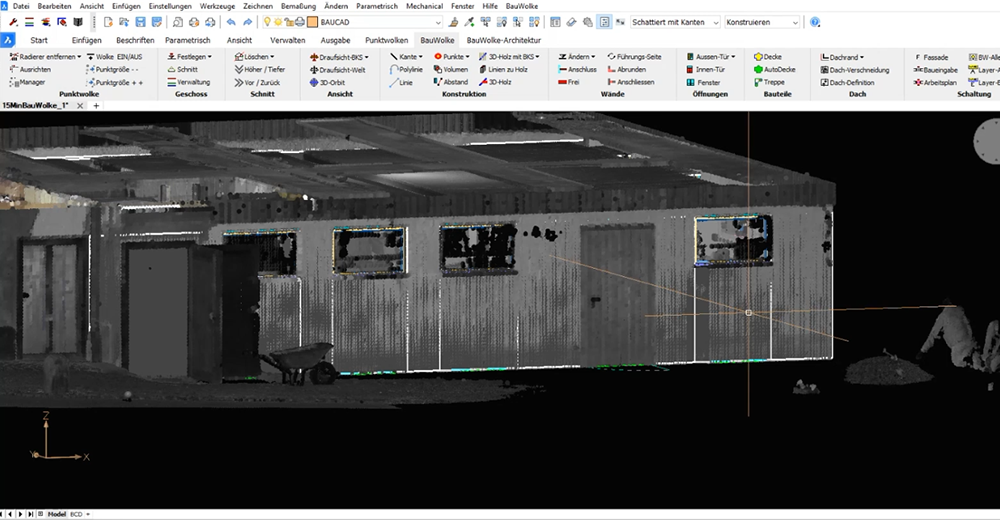This screenshot has height=520, width=1000.
Task: Toggle the highlighted properties panel button
Action: (604, 21)
